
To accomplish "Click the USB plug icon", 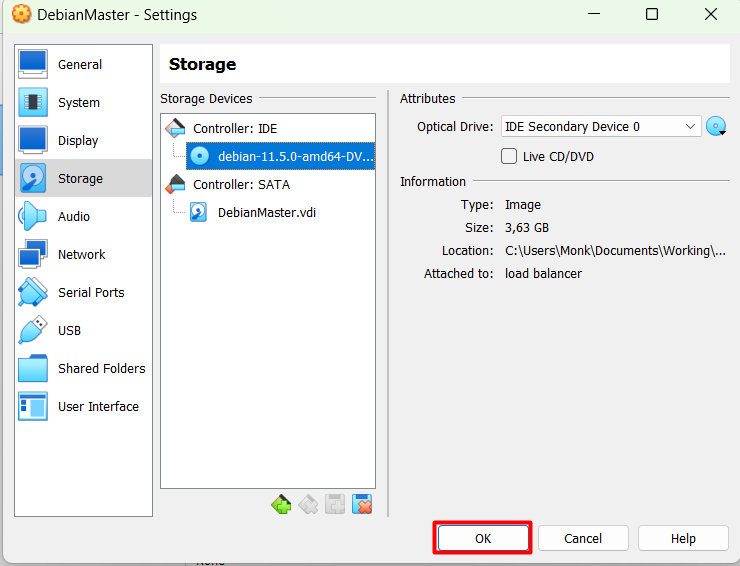I will [33, 330].
